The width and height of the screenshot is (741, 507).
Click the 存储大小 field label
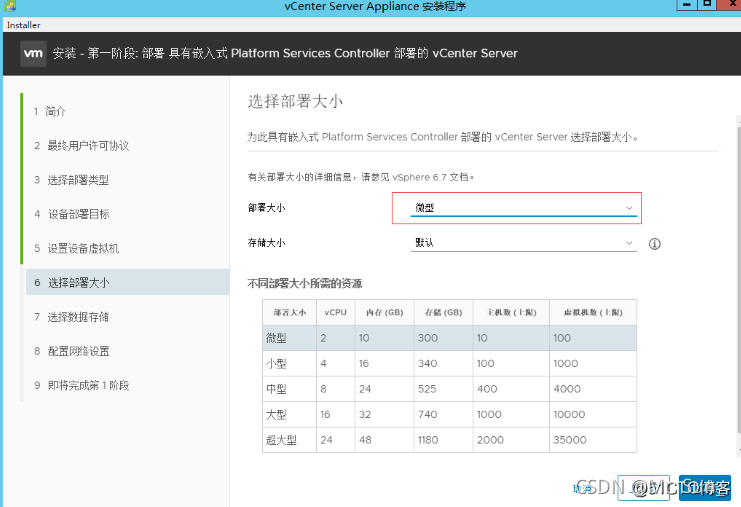click(267, 243)
